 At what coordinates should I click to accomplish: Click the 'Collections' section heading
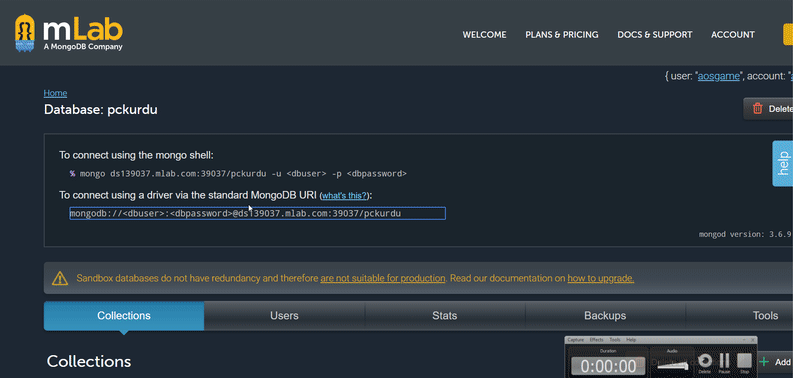pos(89,361)
